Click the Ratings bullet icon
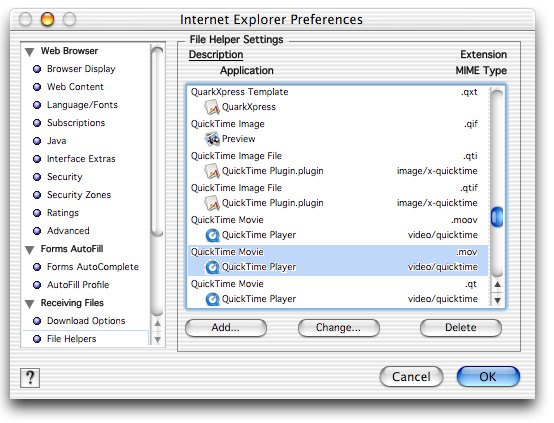This screenshot has height=423, width=554. [x=37, y=213]
